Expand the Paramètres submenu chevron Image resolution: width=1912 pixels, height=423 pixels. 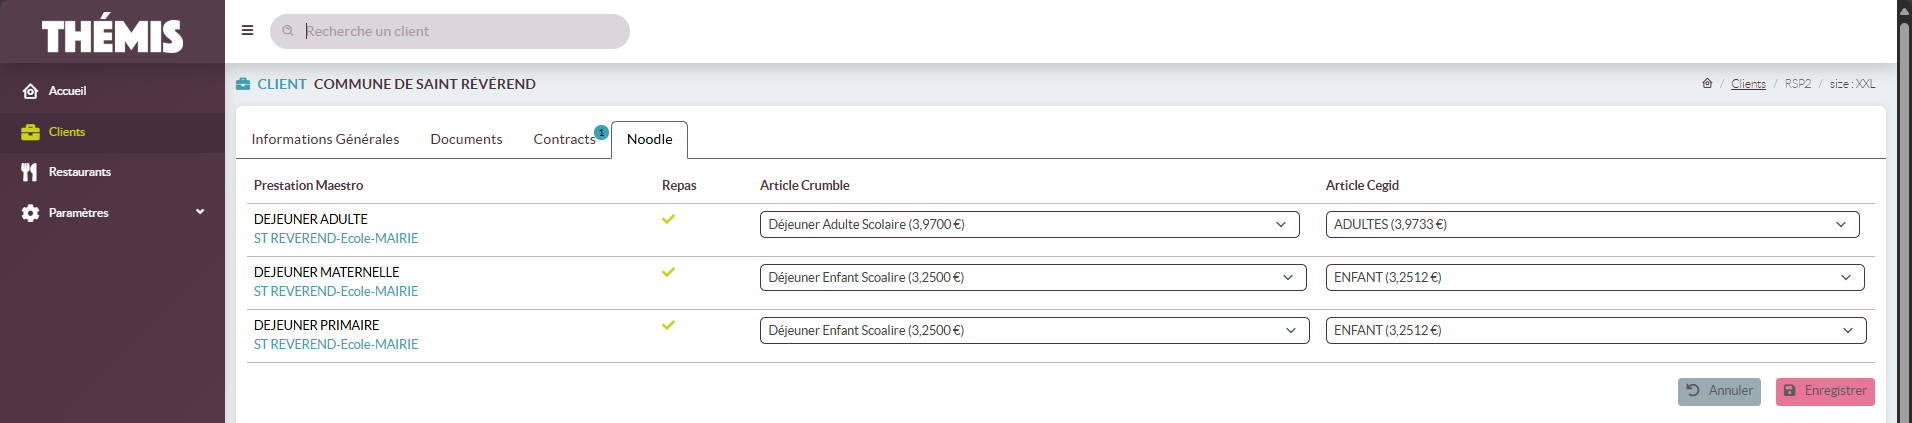(200, 212)
